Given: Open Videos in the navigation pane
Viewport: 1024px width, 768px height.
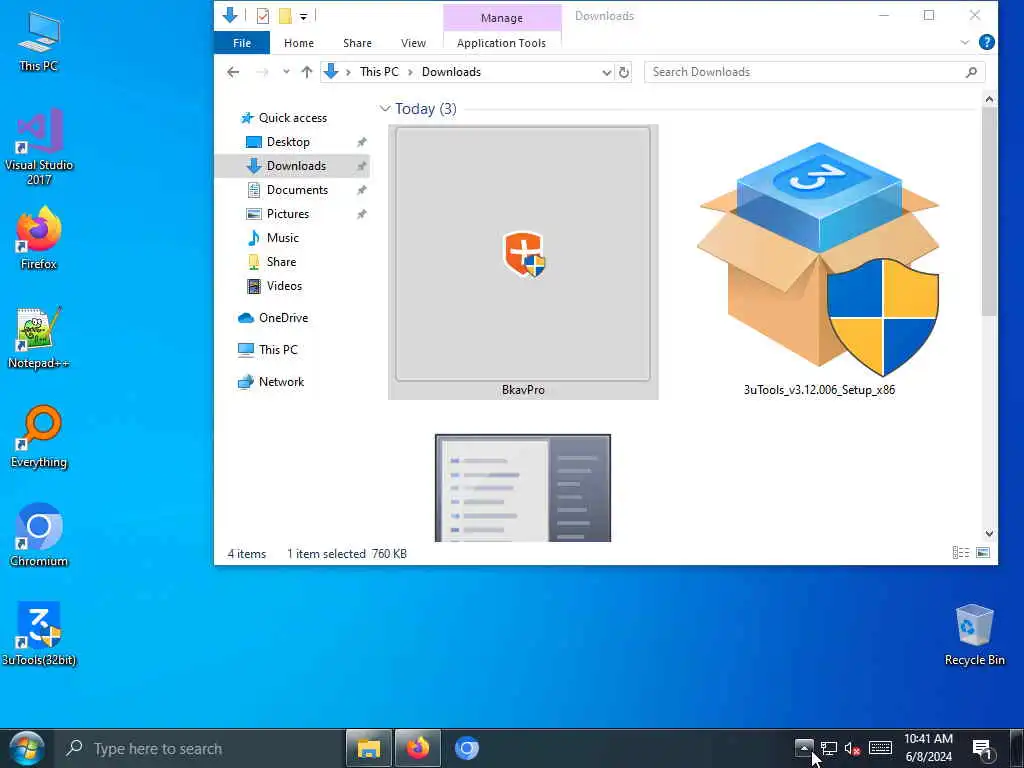Looking at the screenshot, I should click(284, 286).
